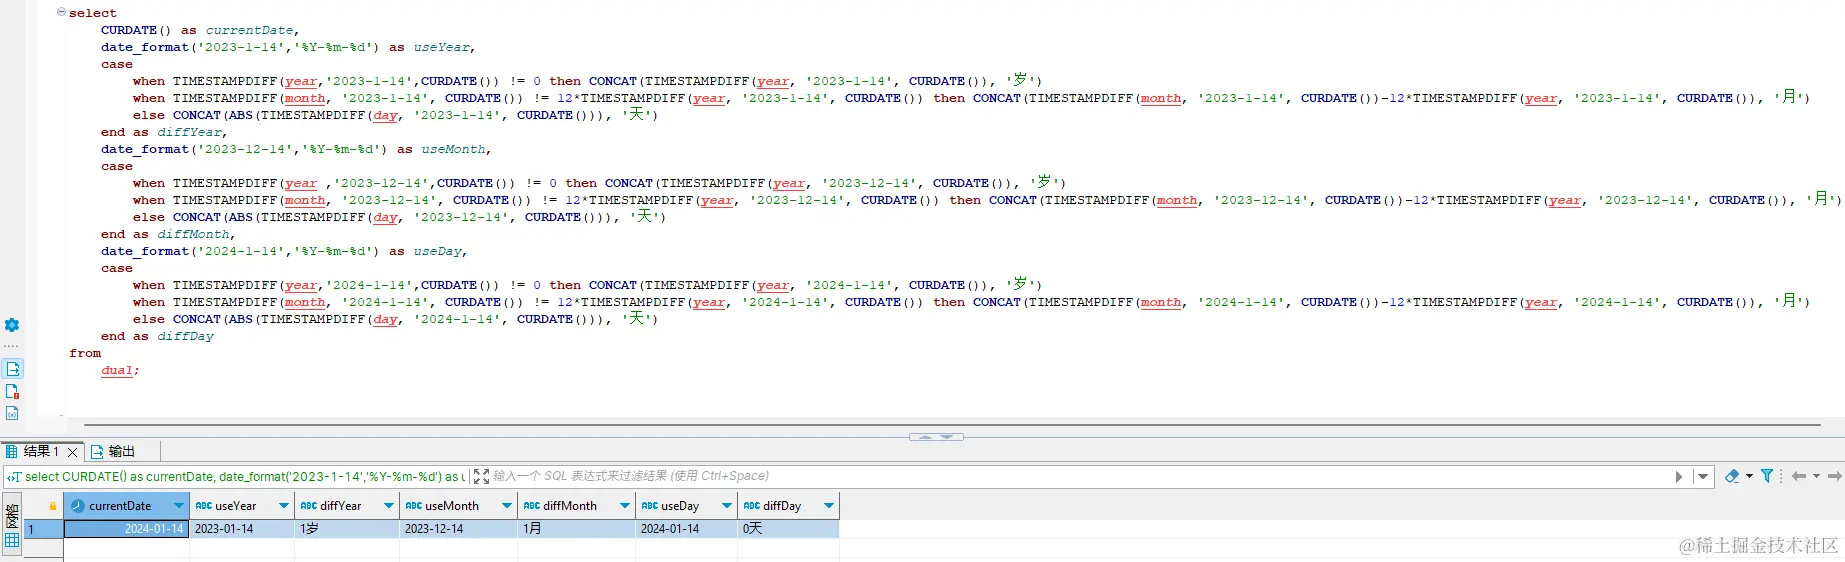
Task: Select cell 2024-01-14 under currentDate
Action: tap(127, 529)
